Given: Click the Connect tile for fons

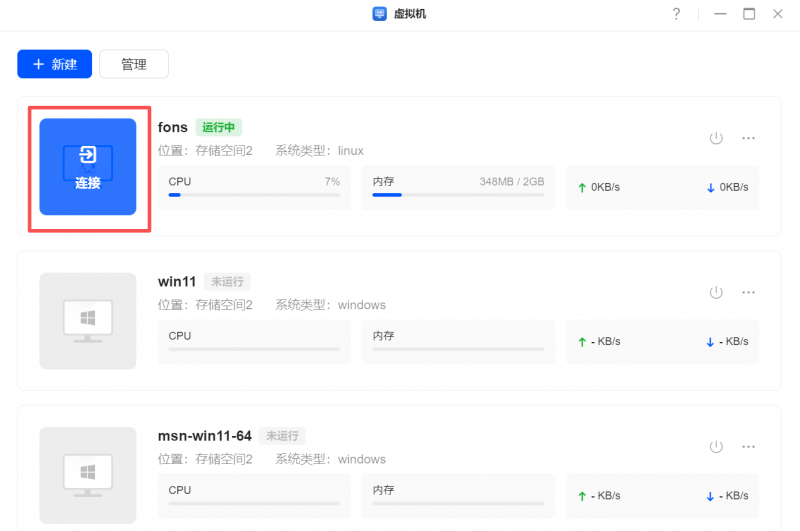Looking at the screenshot, I should point(88,167).
